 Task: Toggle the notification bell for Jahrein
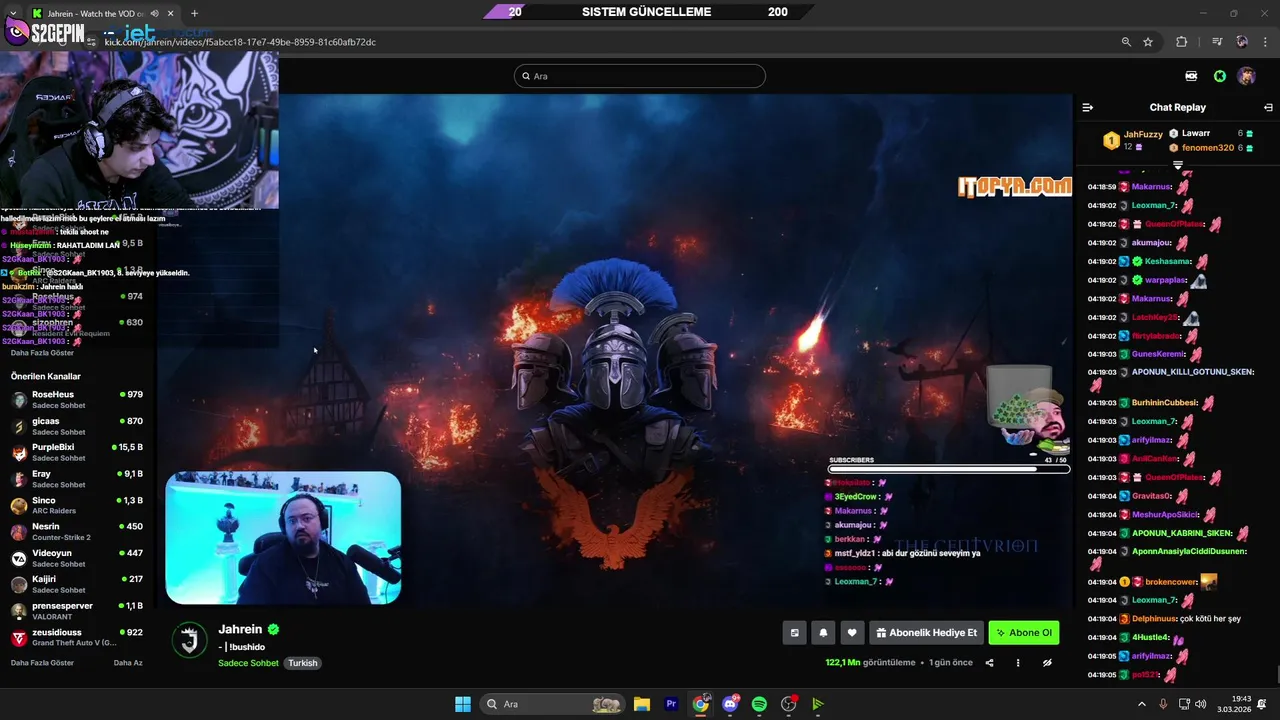click(823, 633)
